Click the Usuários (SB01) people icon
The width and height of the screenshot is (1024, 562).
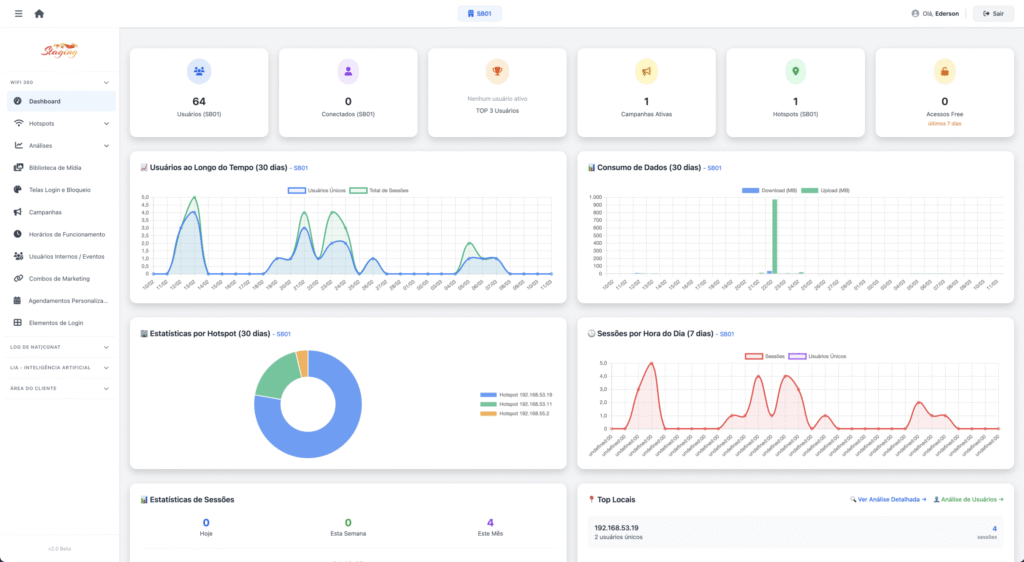pyautogui.click(x=199, y=71)
